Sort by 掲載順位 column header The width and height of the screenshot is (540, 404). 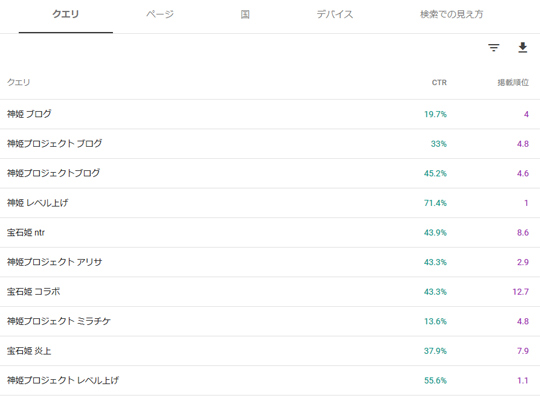click(513, 83)
